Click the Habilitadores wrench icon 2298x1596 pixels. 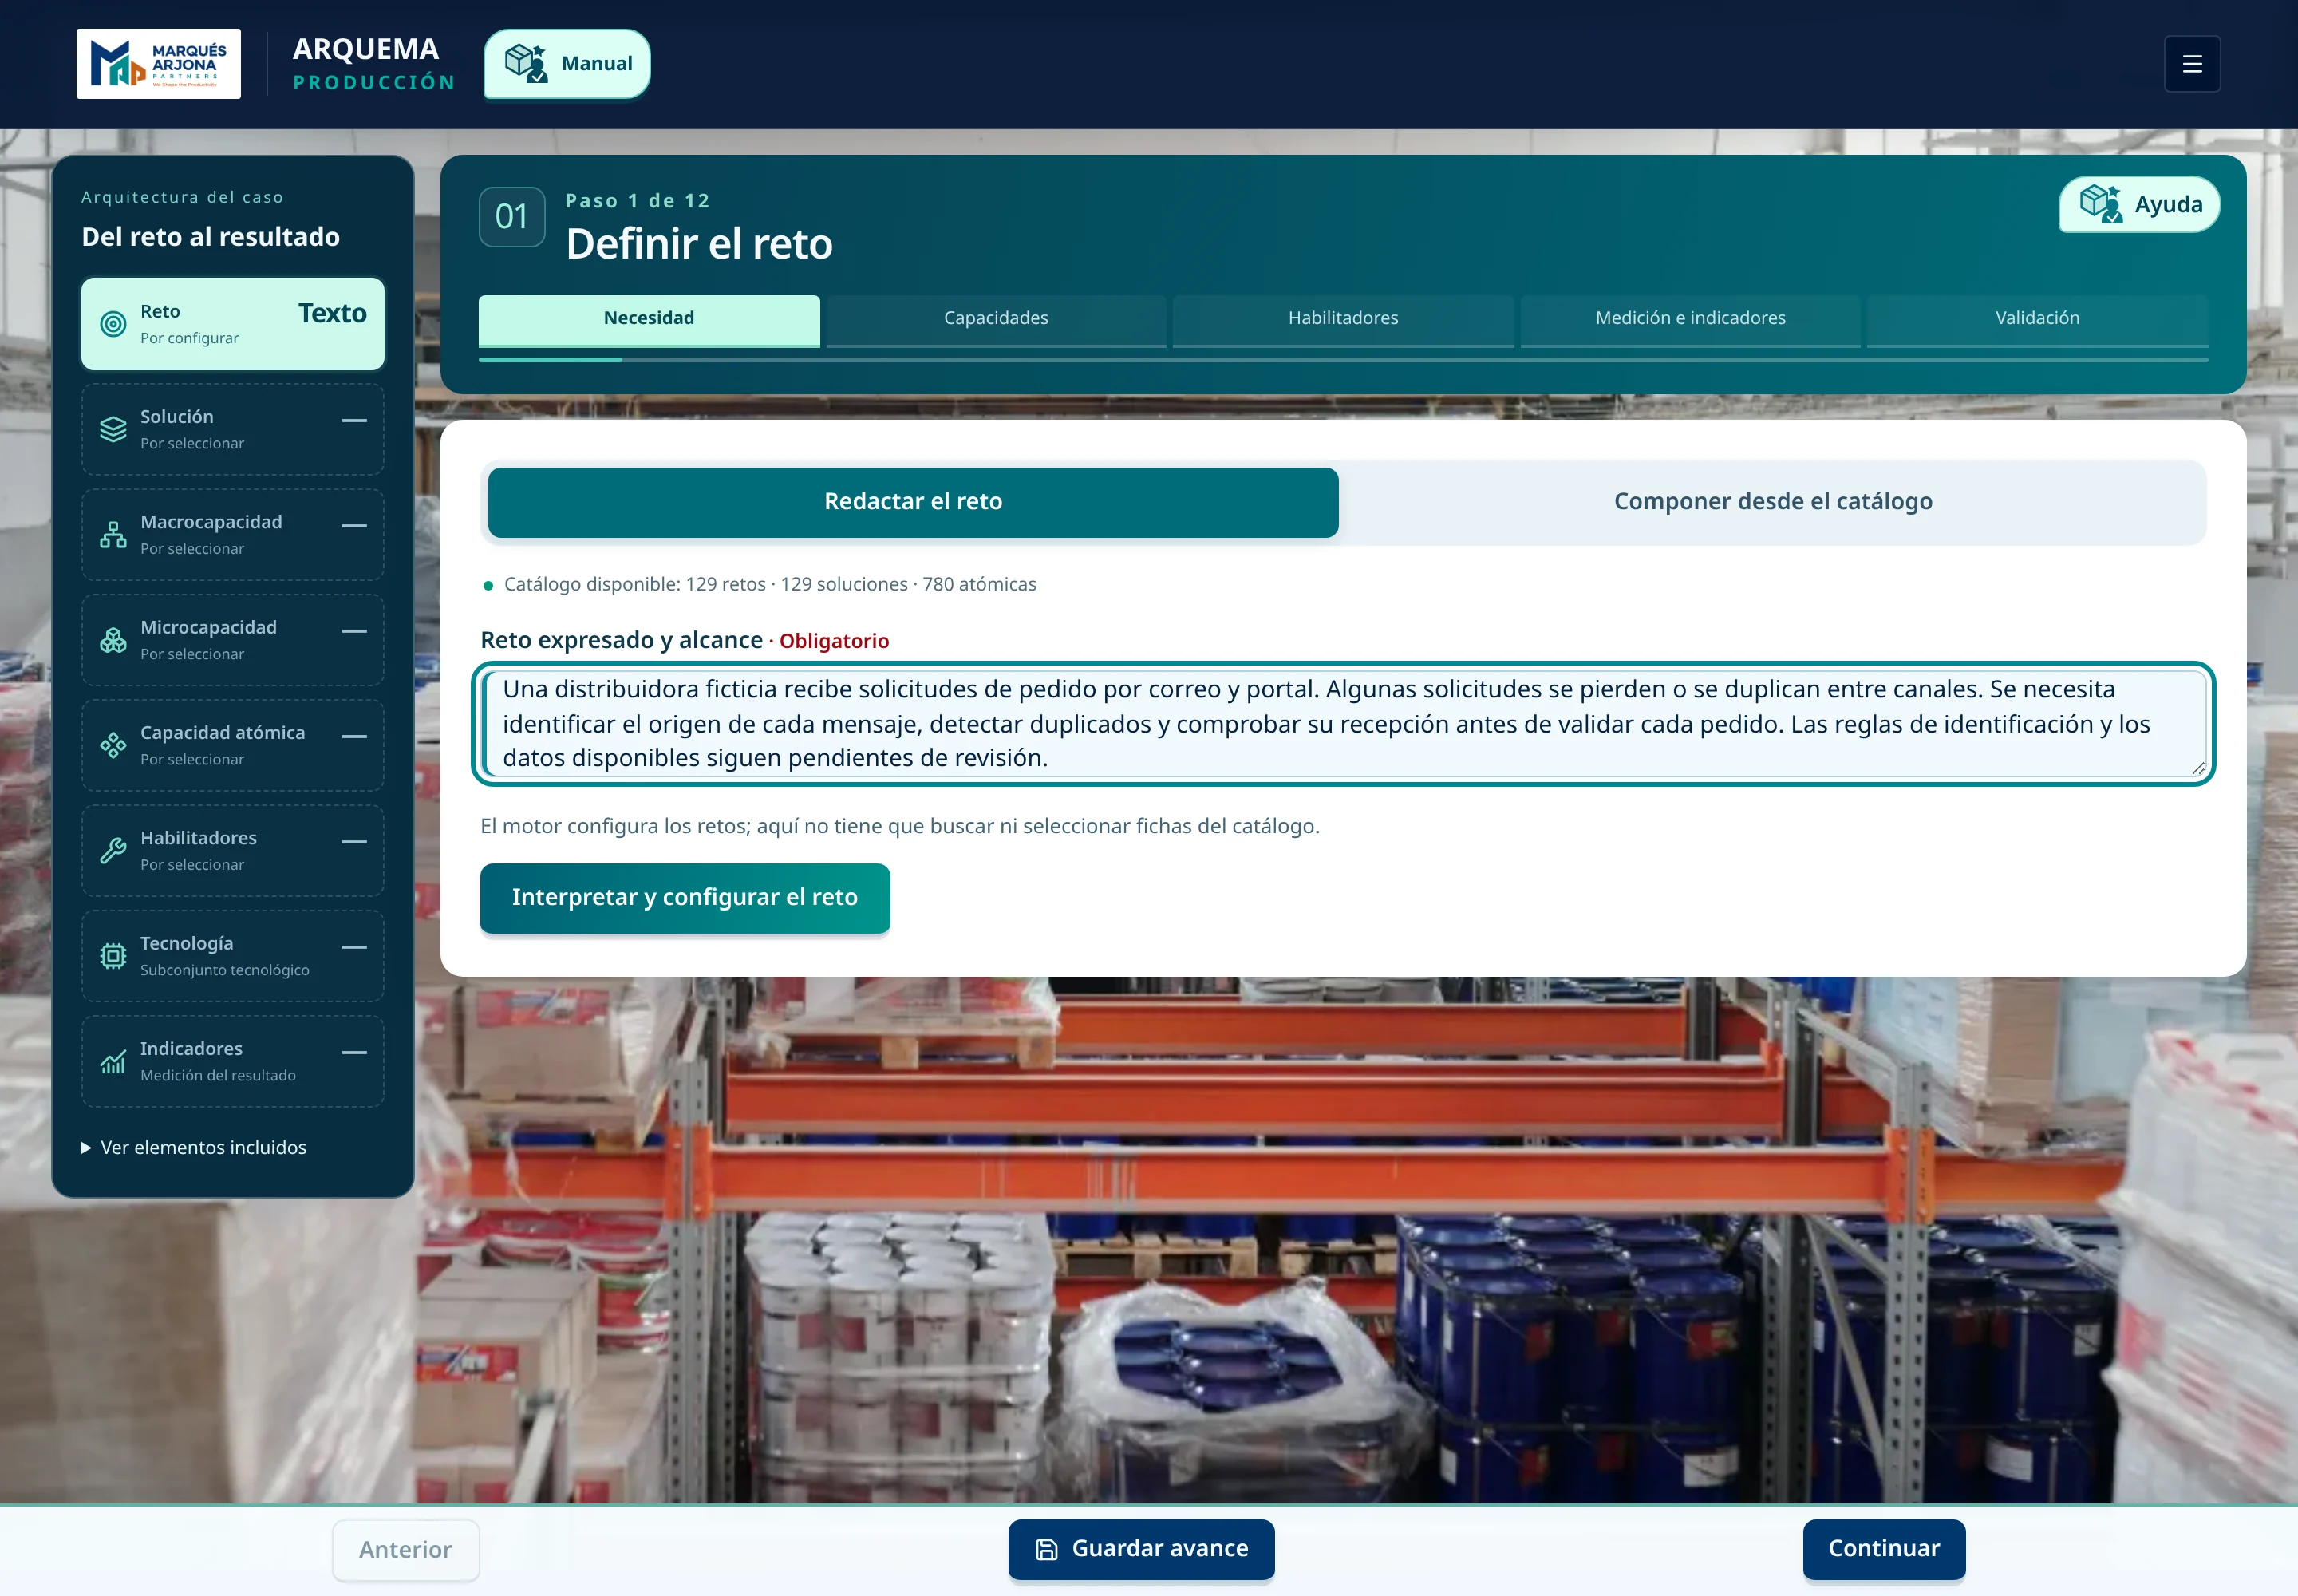pos(113,851)
